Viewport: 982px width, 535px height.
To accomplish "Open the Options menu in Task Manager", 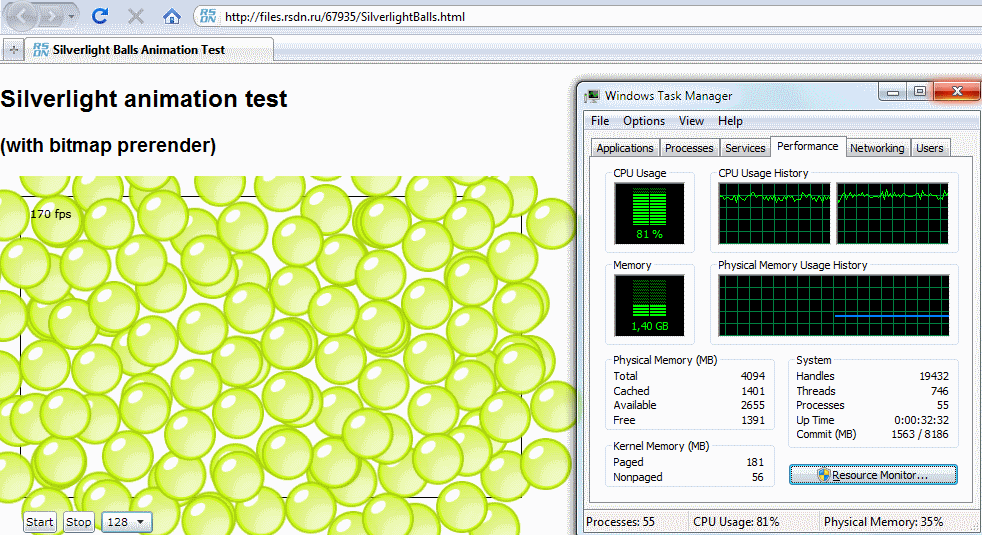I will (644, 121).
